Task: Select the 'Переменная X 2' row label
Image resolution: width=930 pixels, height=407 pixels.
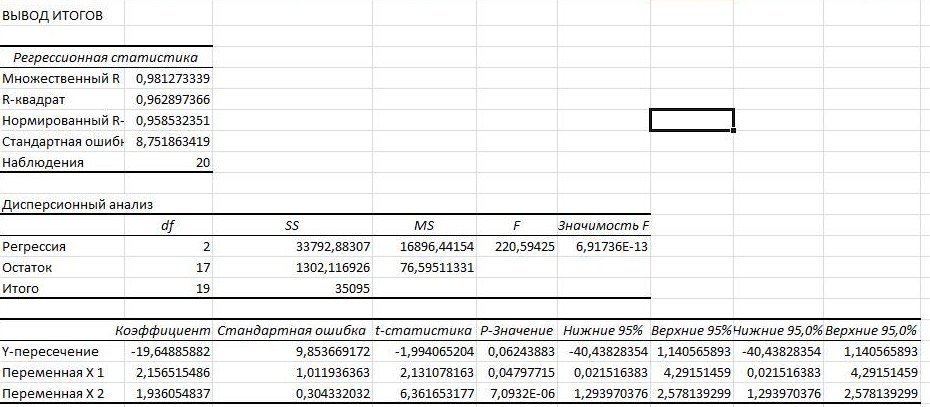Action: pyautogui.click(x=62, y=393)
